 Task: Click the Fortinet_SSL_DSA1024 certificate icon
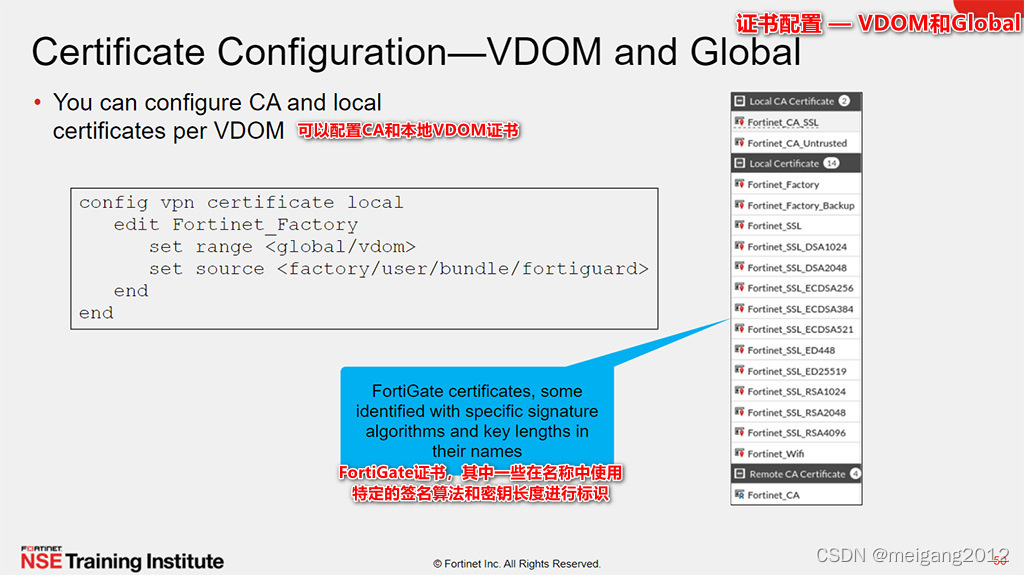point(739,246)
